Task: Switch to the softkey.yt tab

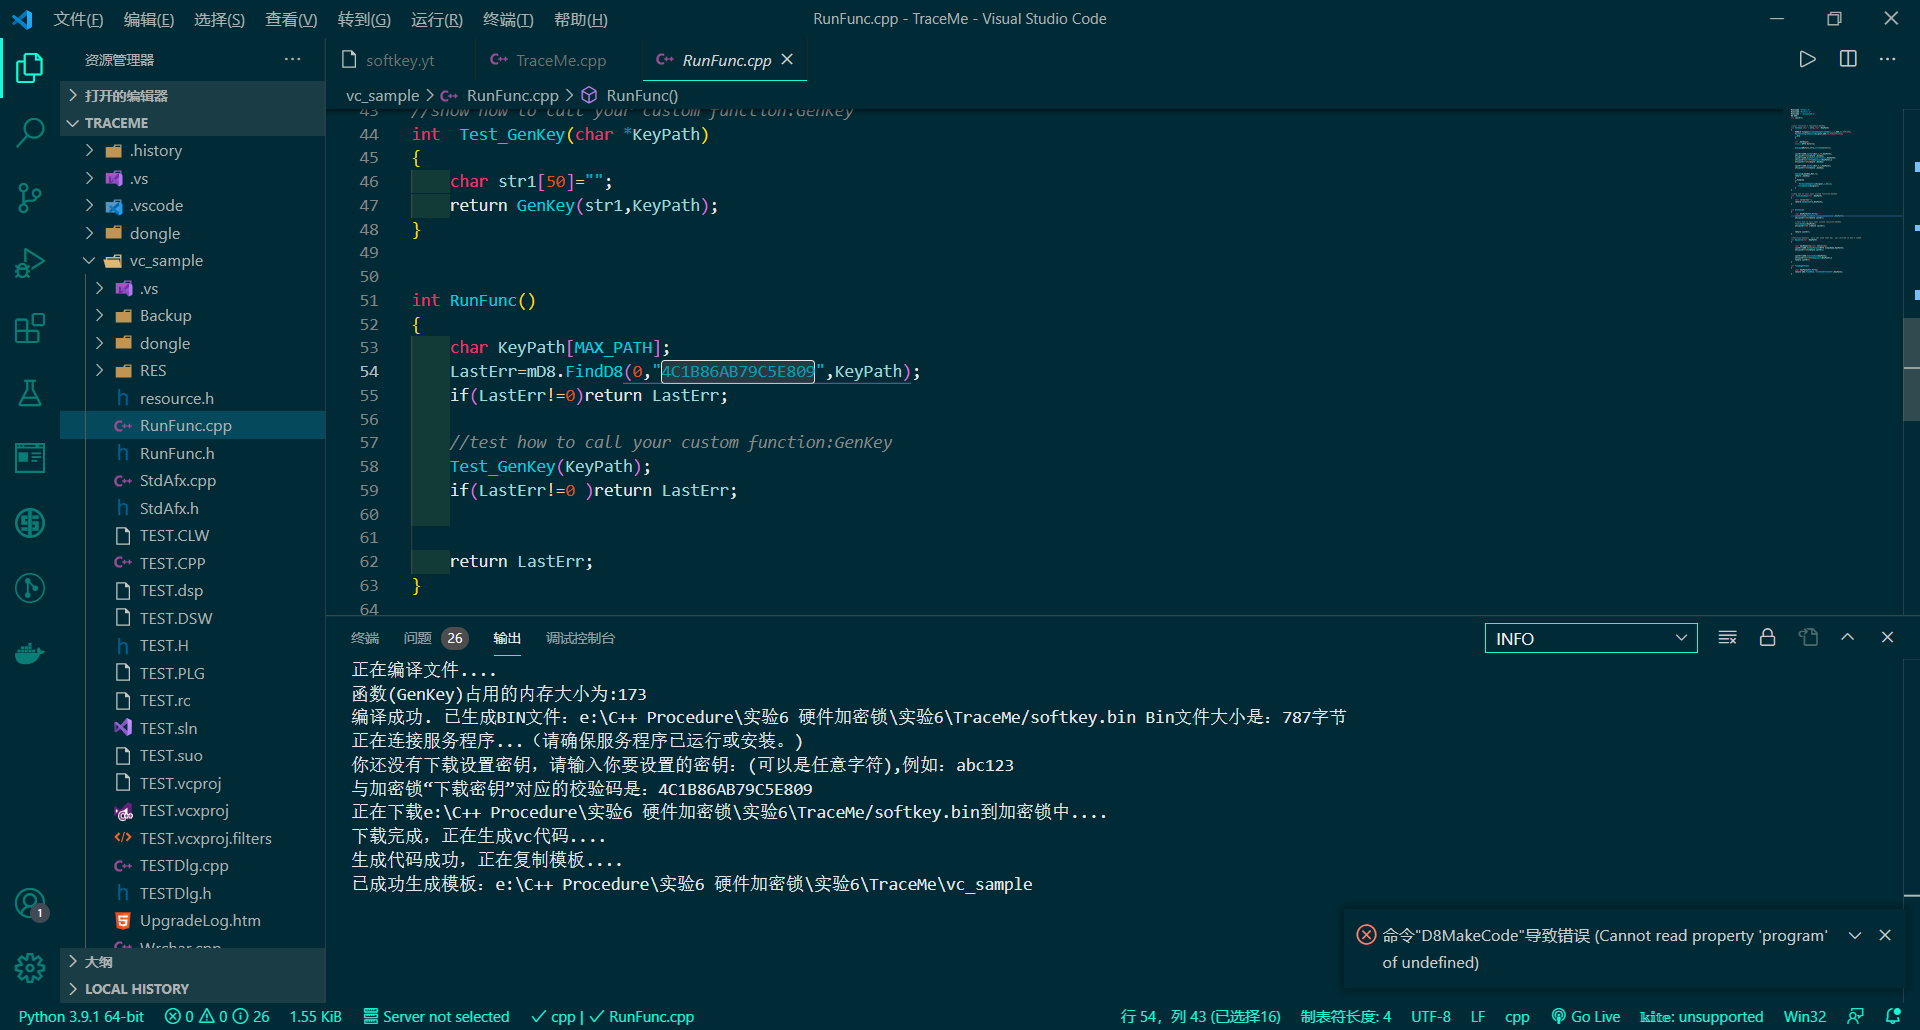Action: 400,60
